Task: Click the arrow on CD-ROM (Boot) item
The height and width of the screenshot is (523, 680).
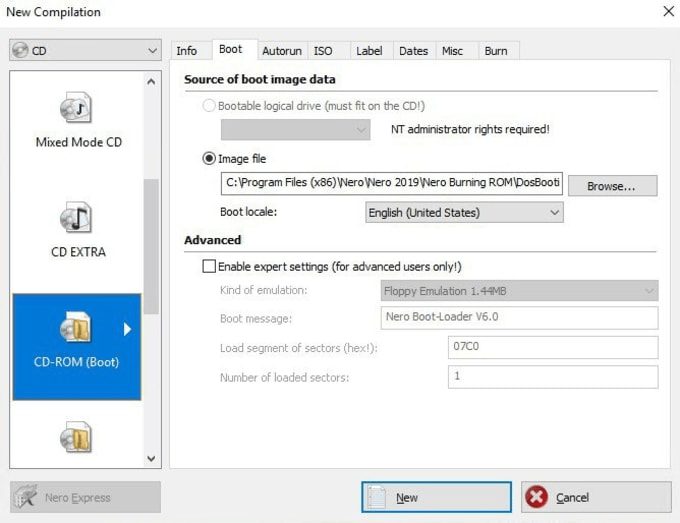Action: pos(127,329)
